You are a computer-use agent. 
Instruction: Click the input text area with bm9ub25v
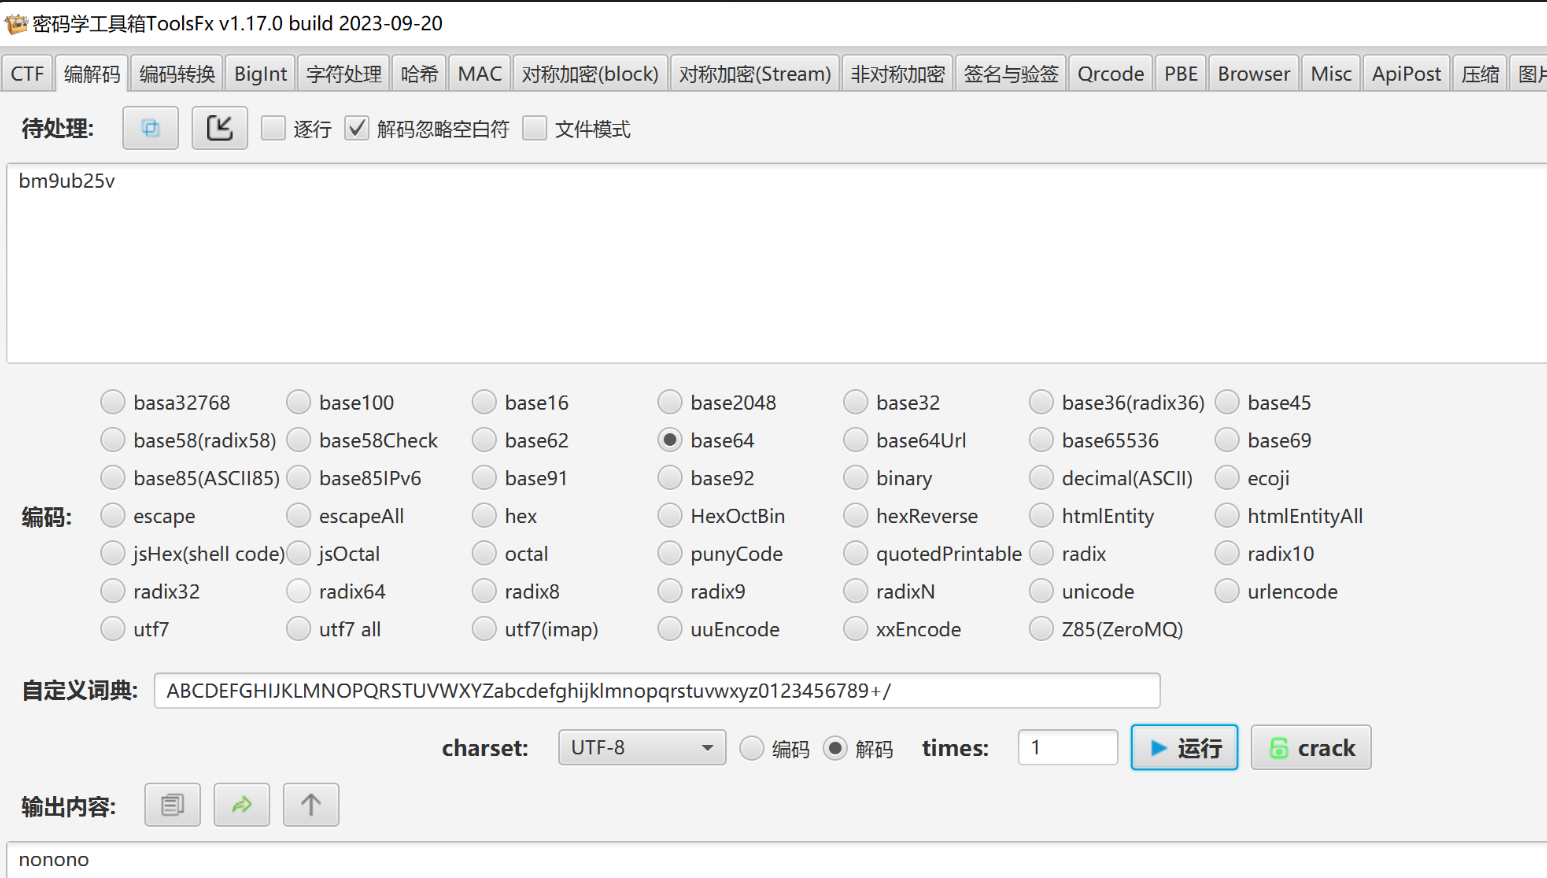(x=777, y=263)
